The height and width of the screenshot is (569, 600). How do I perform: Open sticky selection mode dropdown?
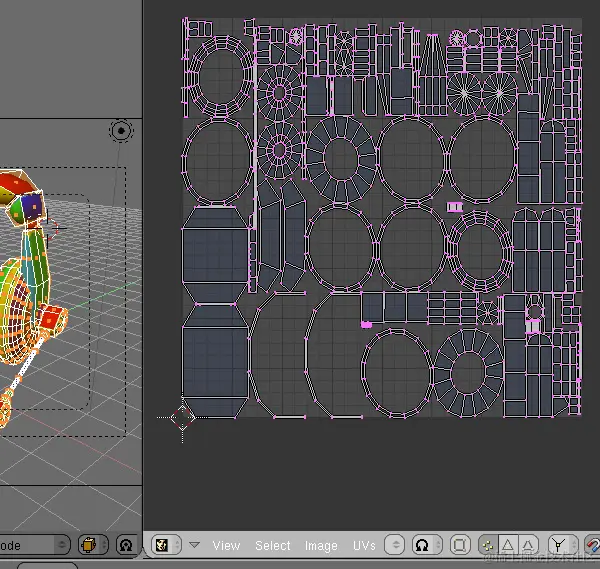pyautogui.click(x=562, y=545)
